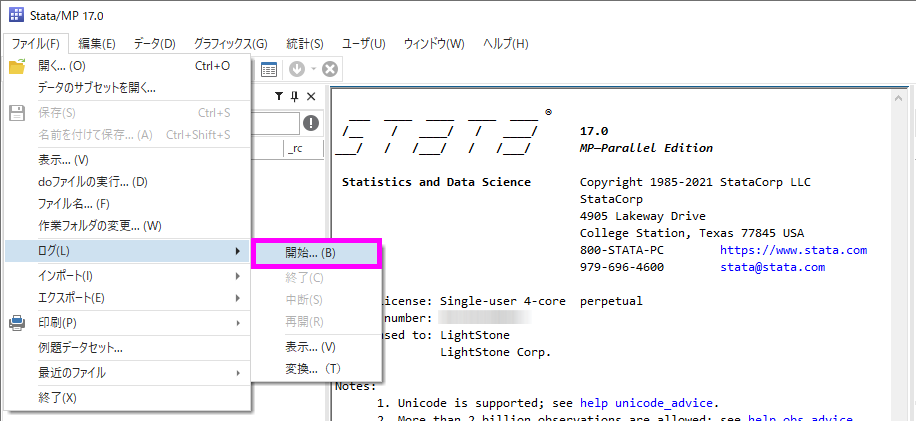The width and height of the screenshot is (916, 421).
Task: Open the 編集(E) menu
Action: tap(97, 43)
